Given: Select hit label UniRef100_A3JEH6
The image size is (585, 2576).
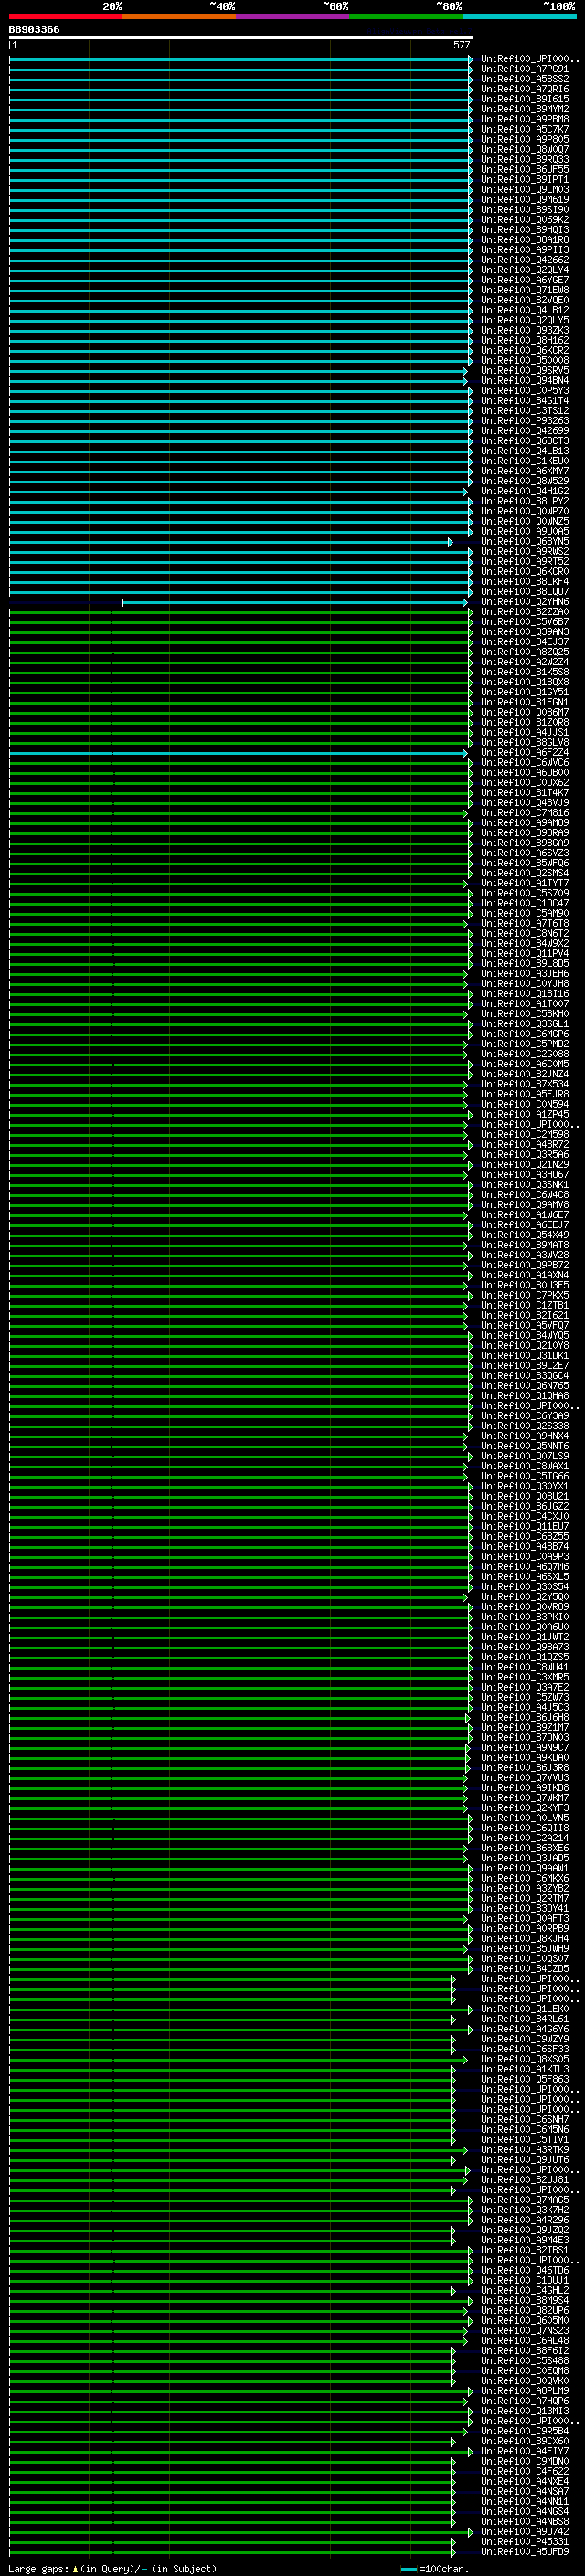Looking at the screenshot, I should point(525,974).
